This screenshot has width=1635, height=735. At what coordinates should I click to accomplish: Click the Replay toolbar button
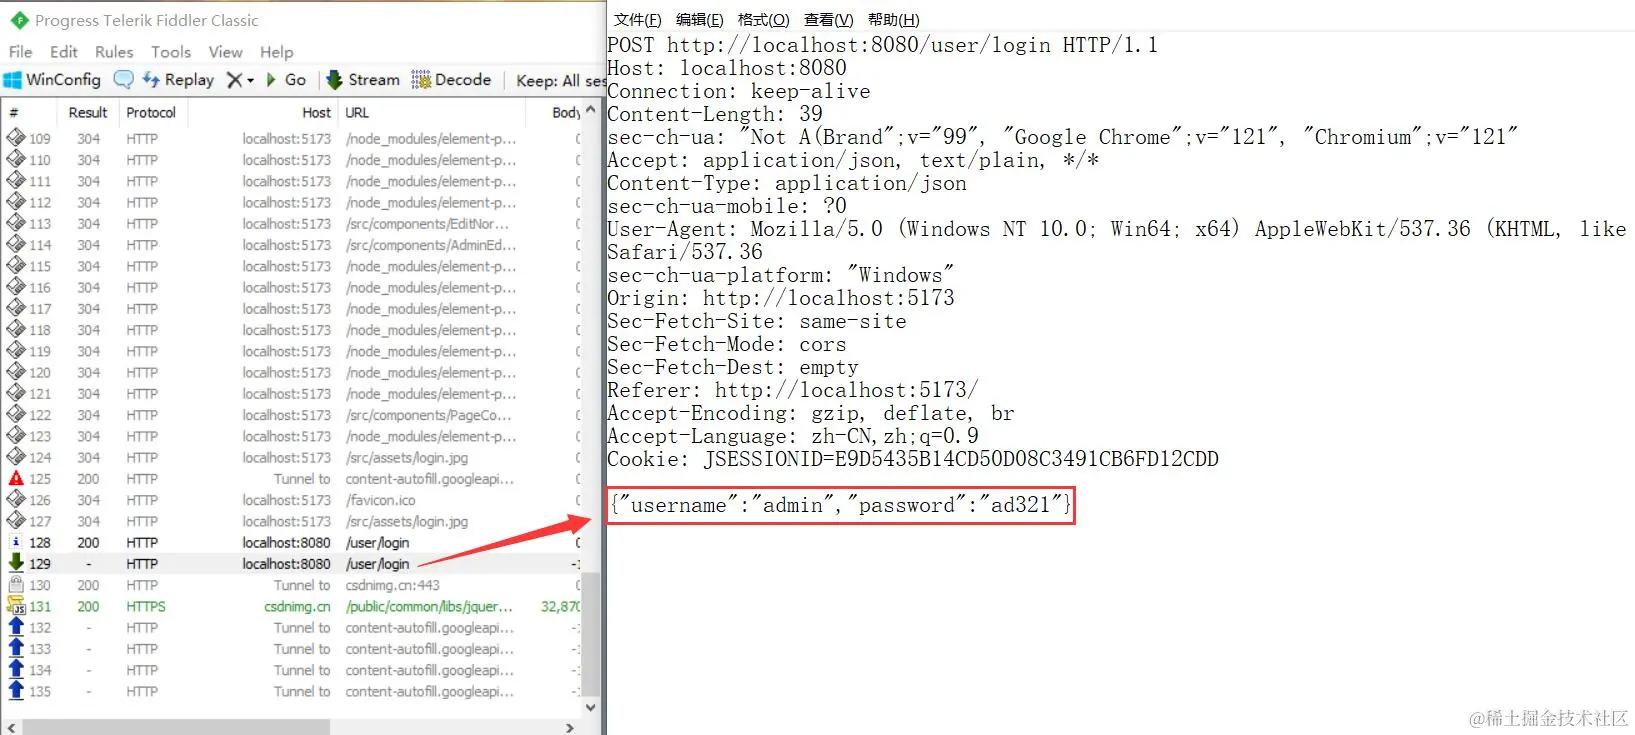click(178, 80)
